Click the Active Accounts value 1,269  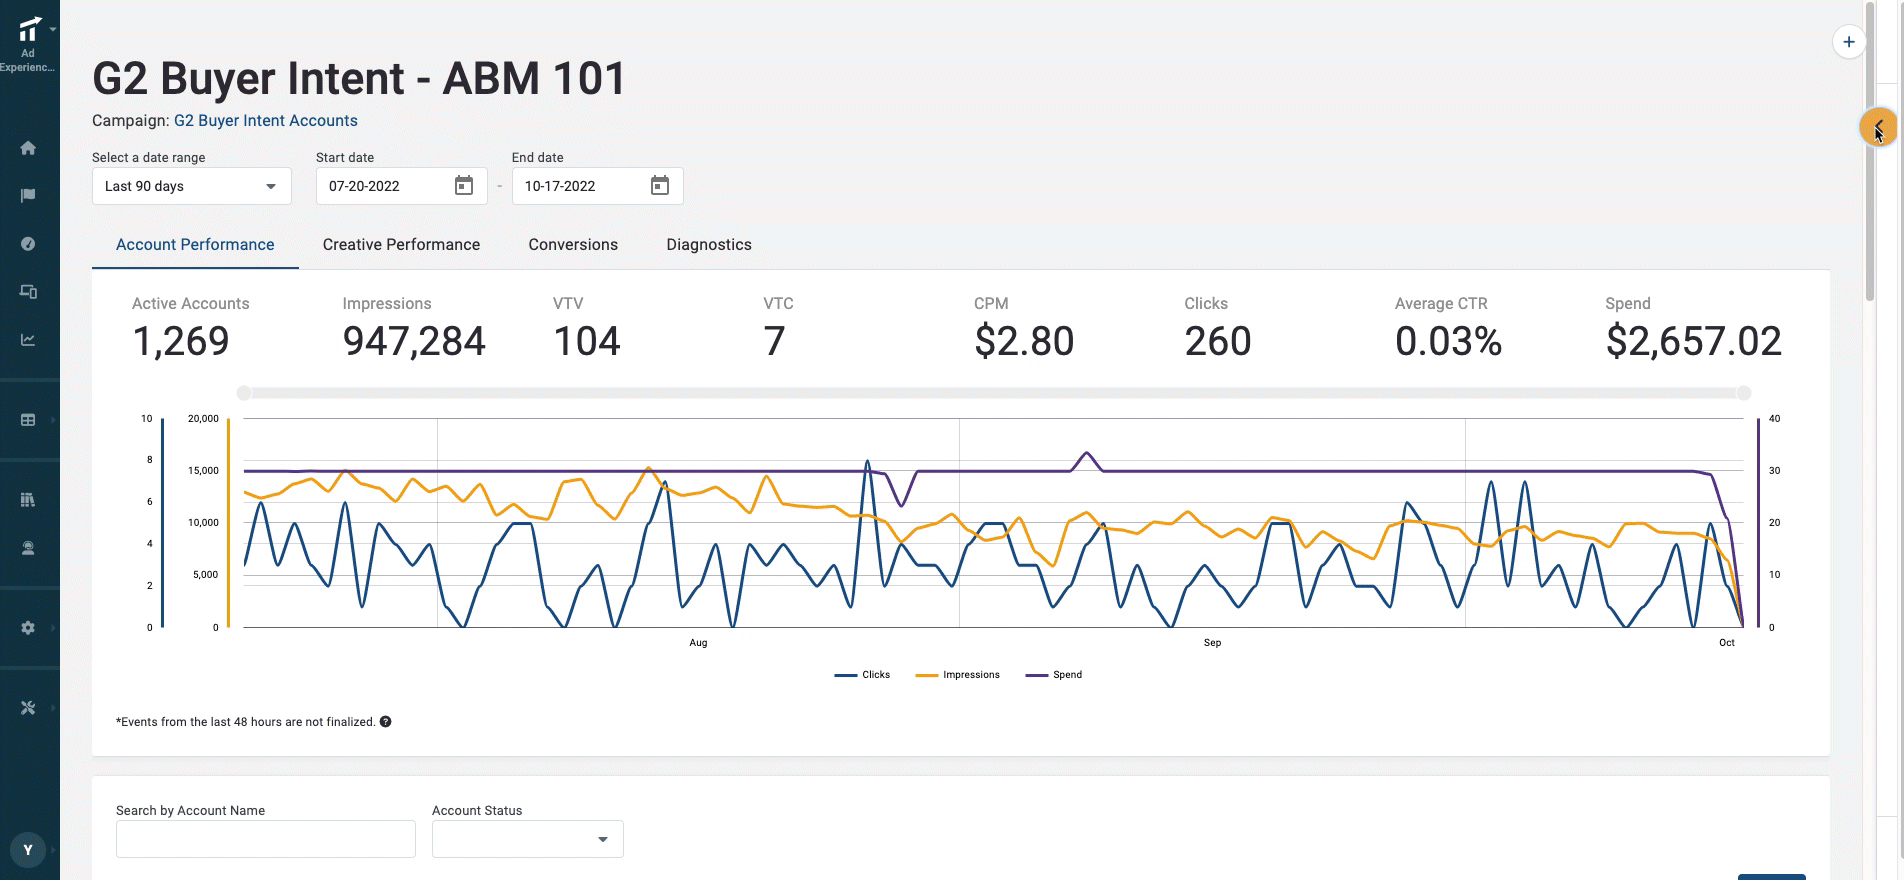coord(181,342)
